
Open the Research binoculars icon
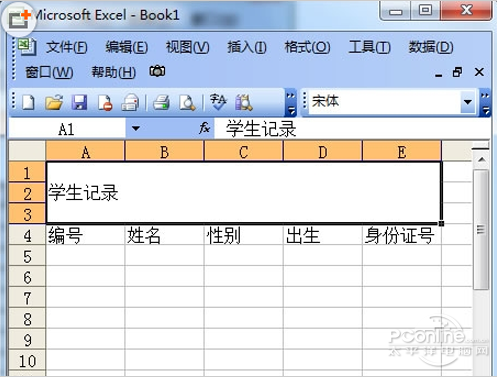(244, 102)
